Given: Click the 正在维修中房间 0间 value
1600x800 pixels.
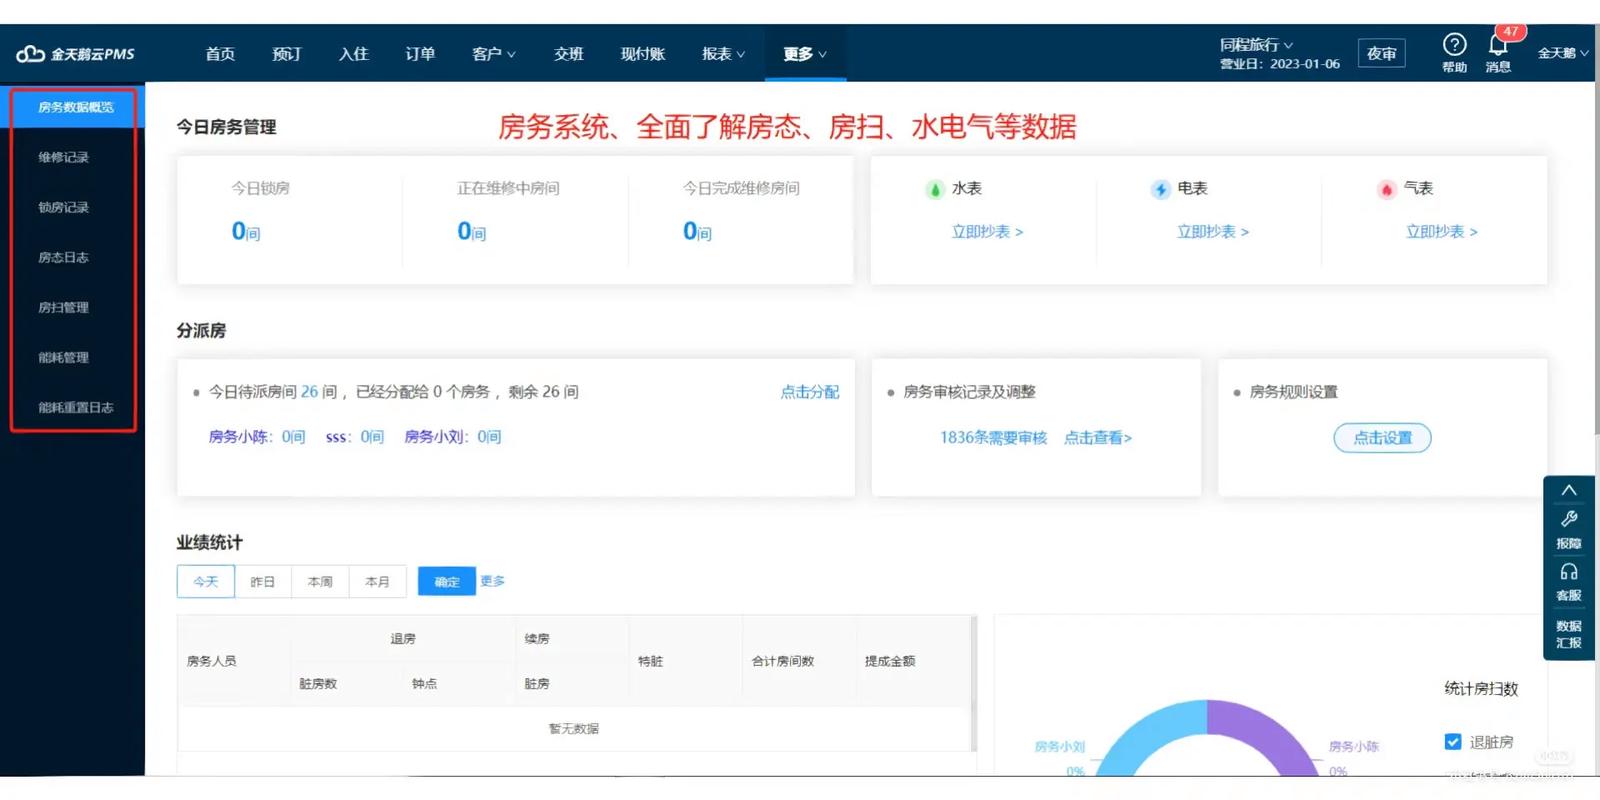Looking at the screenshot, I should click(x=472, y=231).
